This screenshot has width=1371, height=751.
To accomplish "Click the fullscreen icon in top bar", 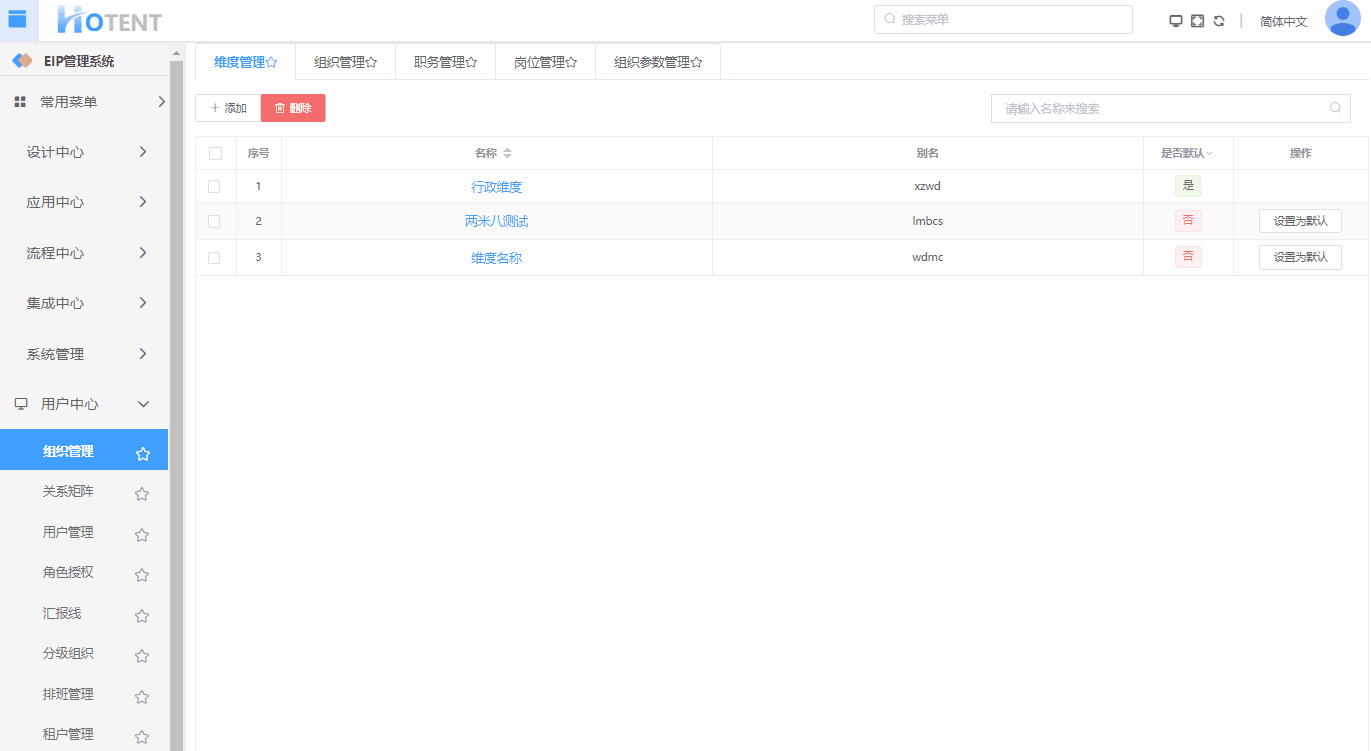I will pos(1197,21).
